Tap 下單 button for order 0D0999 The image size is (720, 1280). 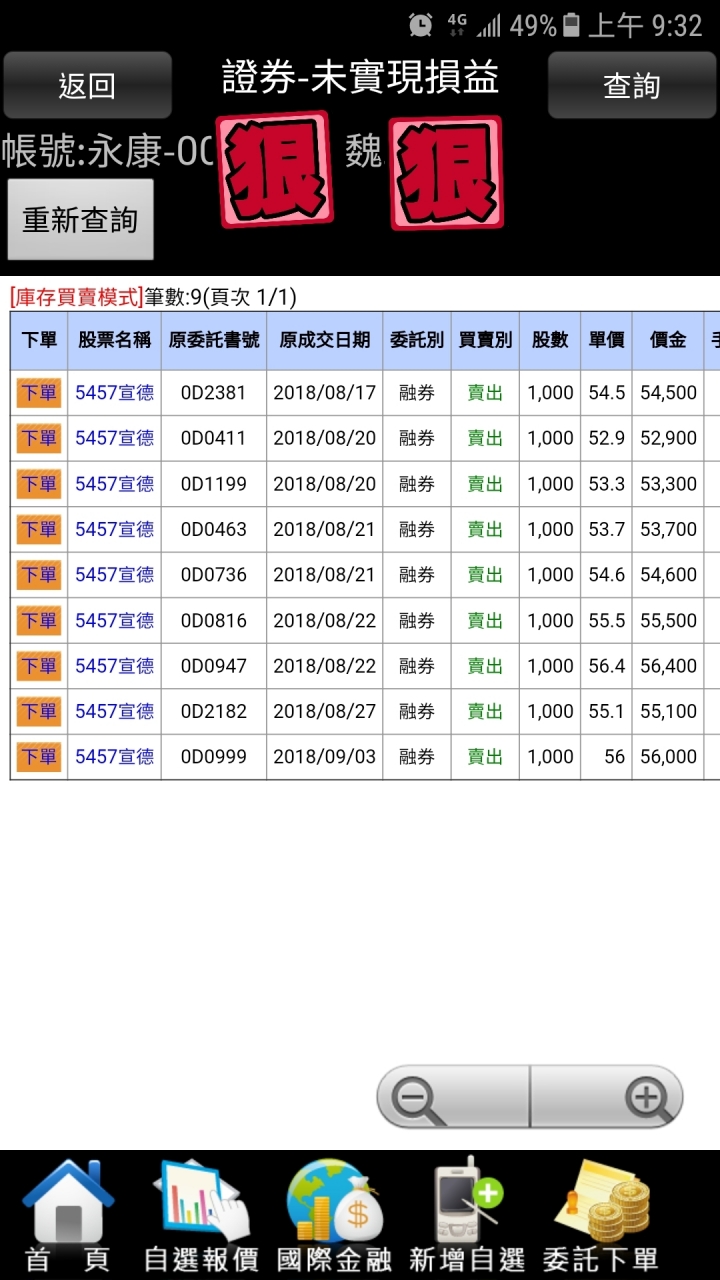[x=39, y=757]
